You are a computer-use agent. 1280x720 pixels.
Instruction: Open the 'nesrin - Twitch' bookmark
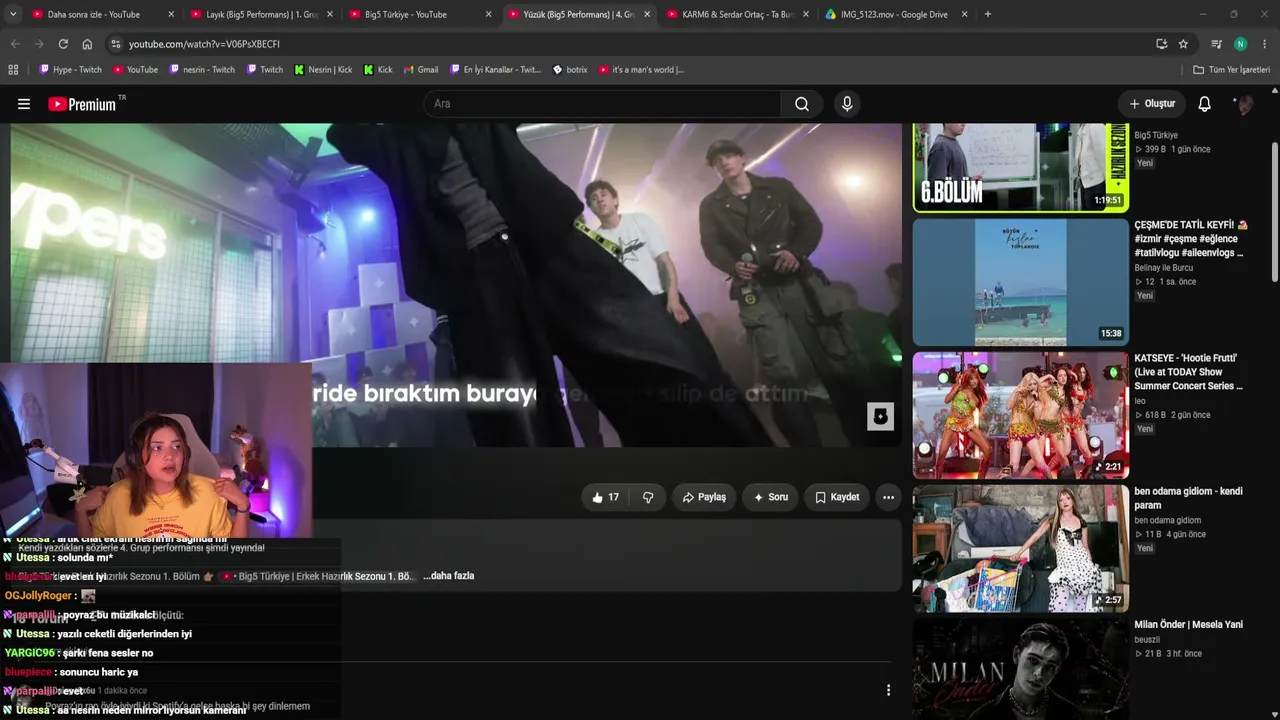pos(202,70)
